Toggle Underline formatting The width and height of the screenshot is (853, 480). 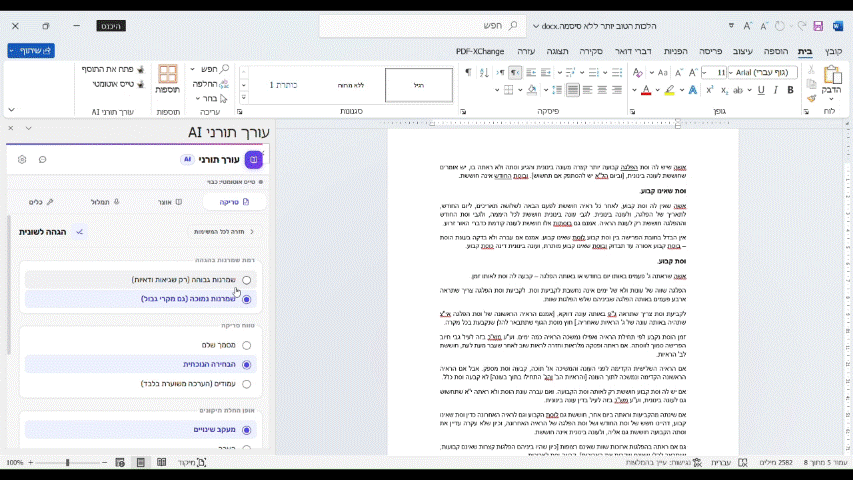point(761,90)
